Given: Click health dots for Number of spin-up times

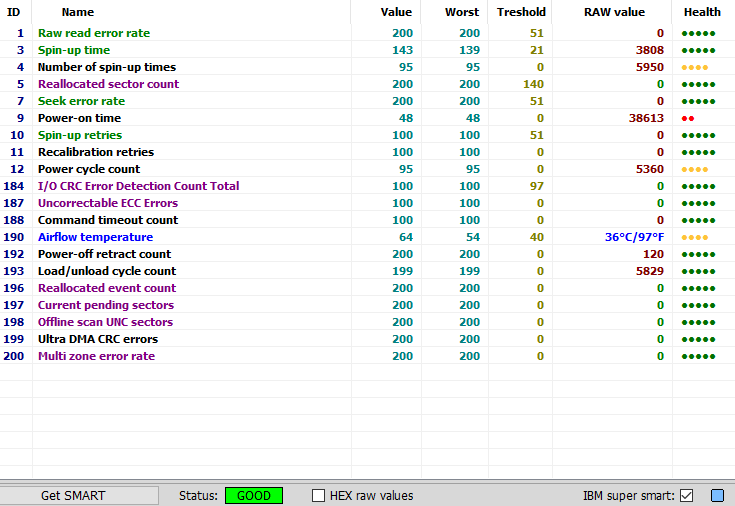Looking at the screenshot, I should (x=694, y=67).
